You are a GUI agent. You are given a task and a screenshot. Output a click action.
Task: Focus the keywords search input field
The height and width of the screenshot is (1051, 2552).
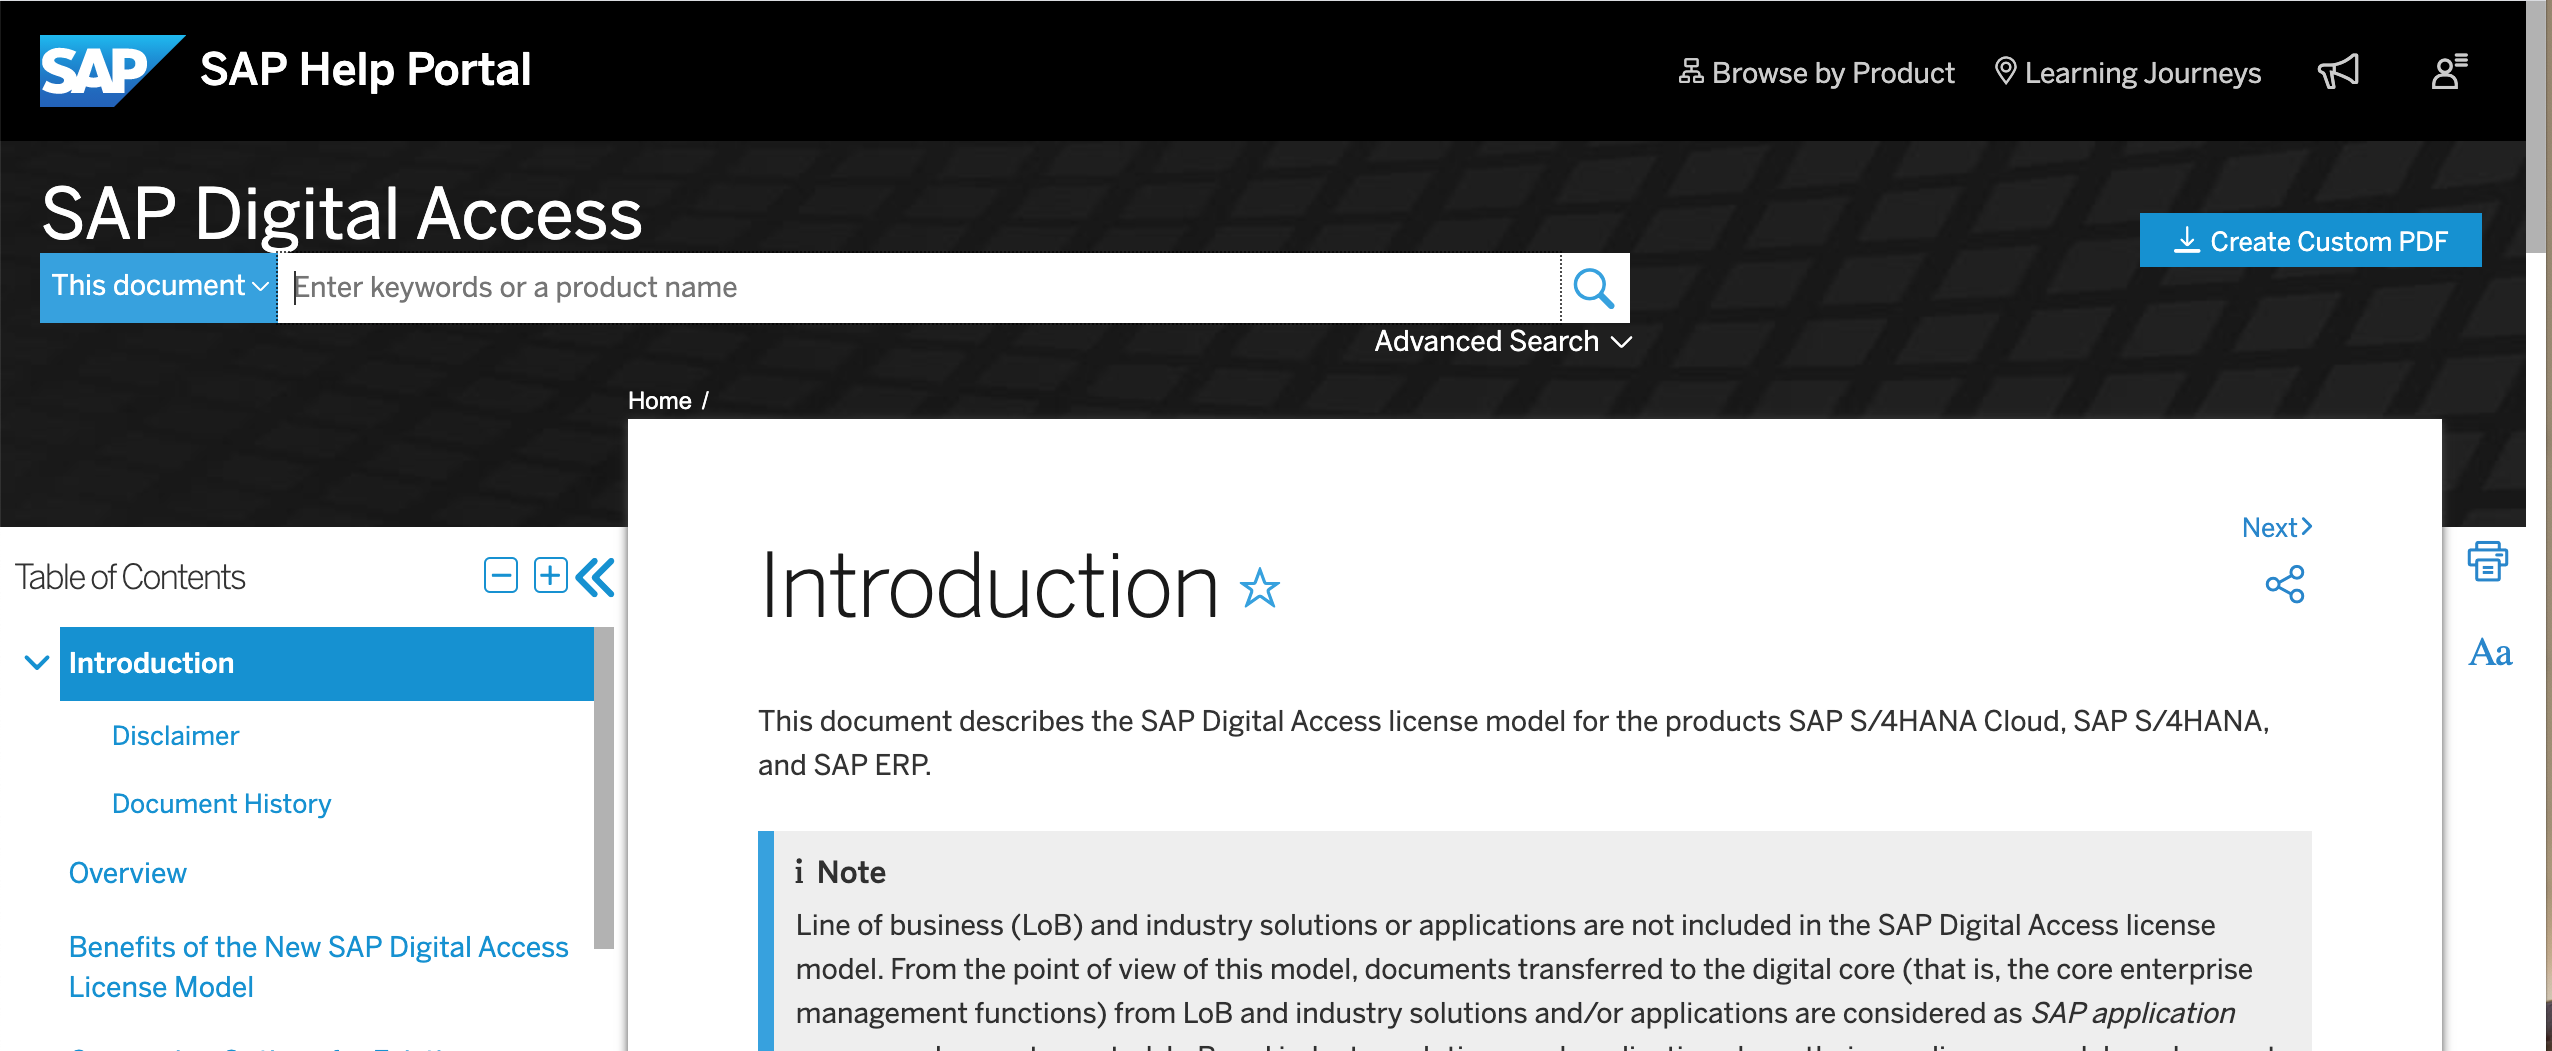click(x=919, y=288)
